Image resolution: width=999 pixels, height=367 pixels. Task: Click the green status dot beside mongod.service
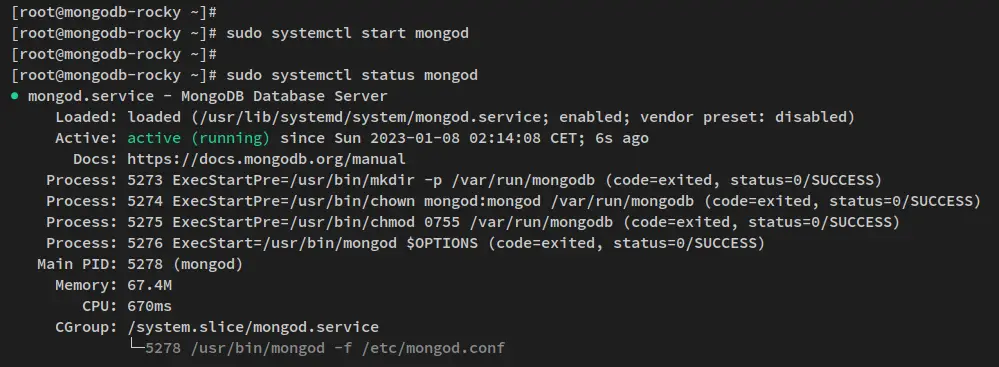point(15,97)
